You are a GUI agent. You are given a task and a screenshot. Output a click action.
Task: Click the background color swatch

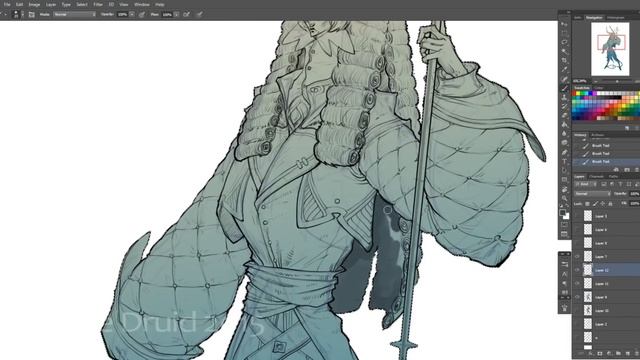pos(566,216)
